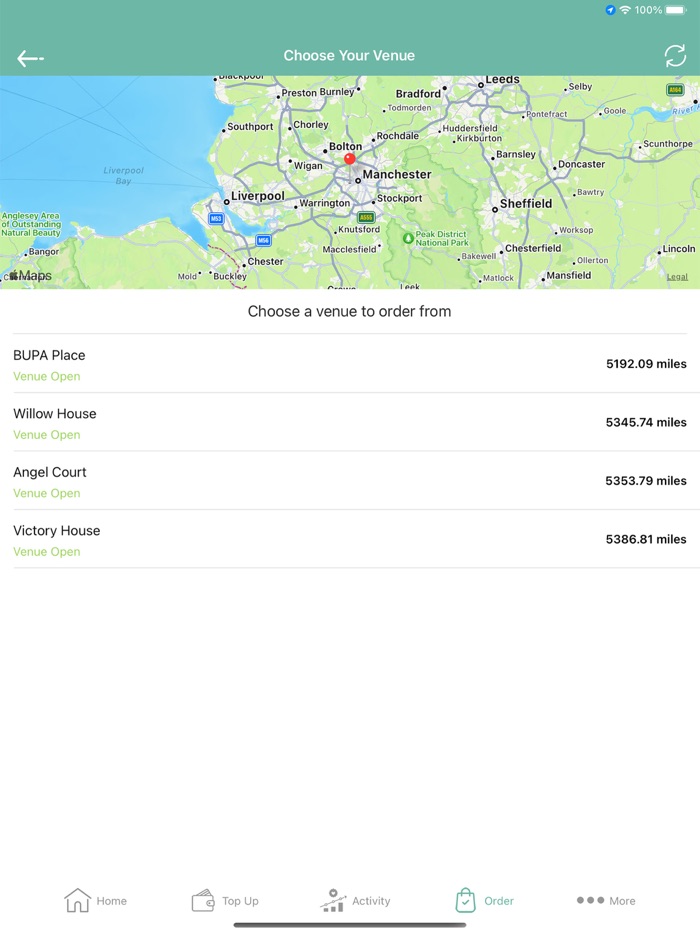Screen dimensions: 700x934
Task: Tap the Bradford label on the map
Action: [x=418, y=94]
